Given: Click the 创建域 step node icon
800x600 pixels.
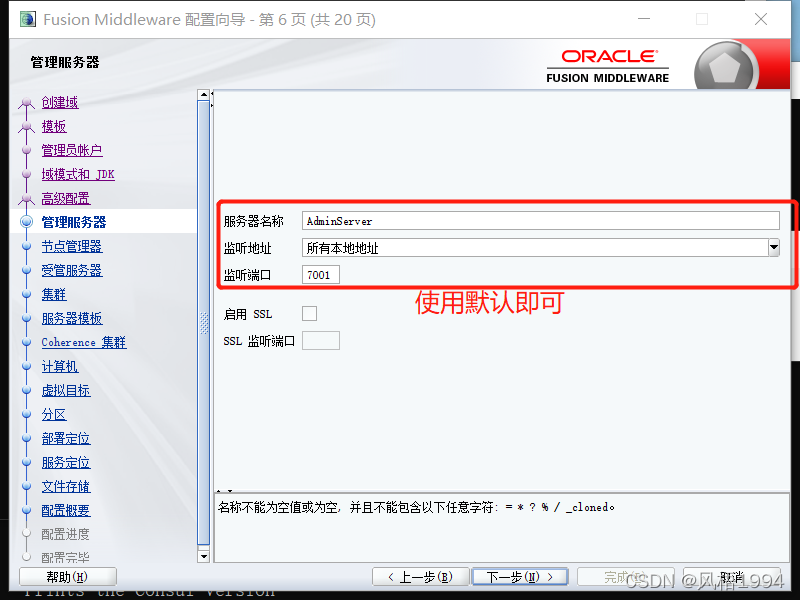Looking at the screenshot, I should (26, 104).
